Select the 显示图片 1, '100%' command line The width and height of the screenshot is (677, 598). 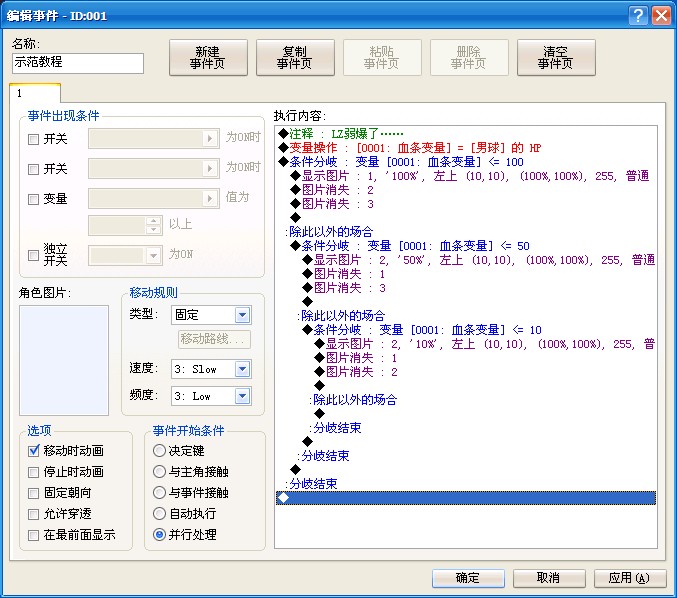(465, 176)
